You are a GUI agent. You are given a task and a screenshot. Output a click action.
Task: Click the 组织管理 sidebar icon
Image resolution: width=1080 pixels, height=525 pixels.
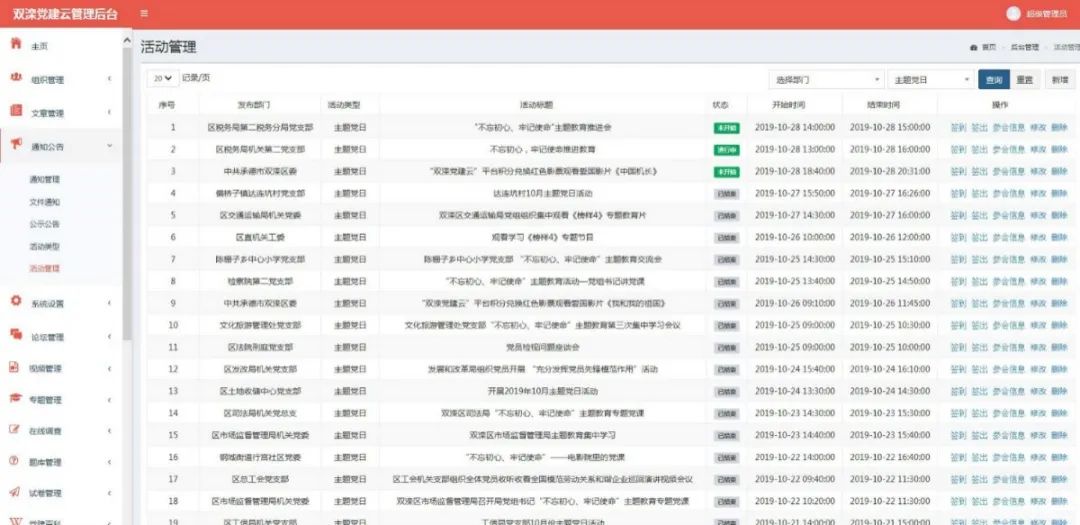[16, 79]
